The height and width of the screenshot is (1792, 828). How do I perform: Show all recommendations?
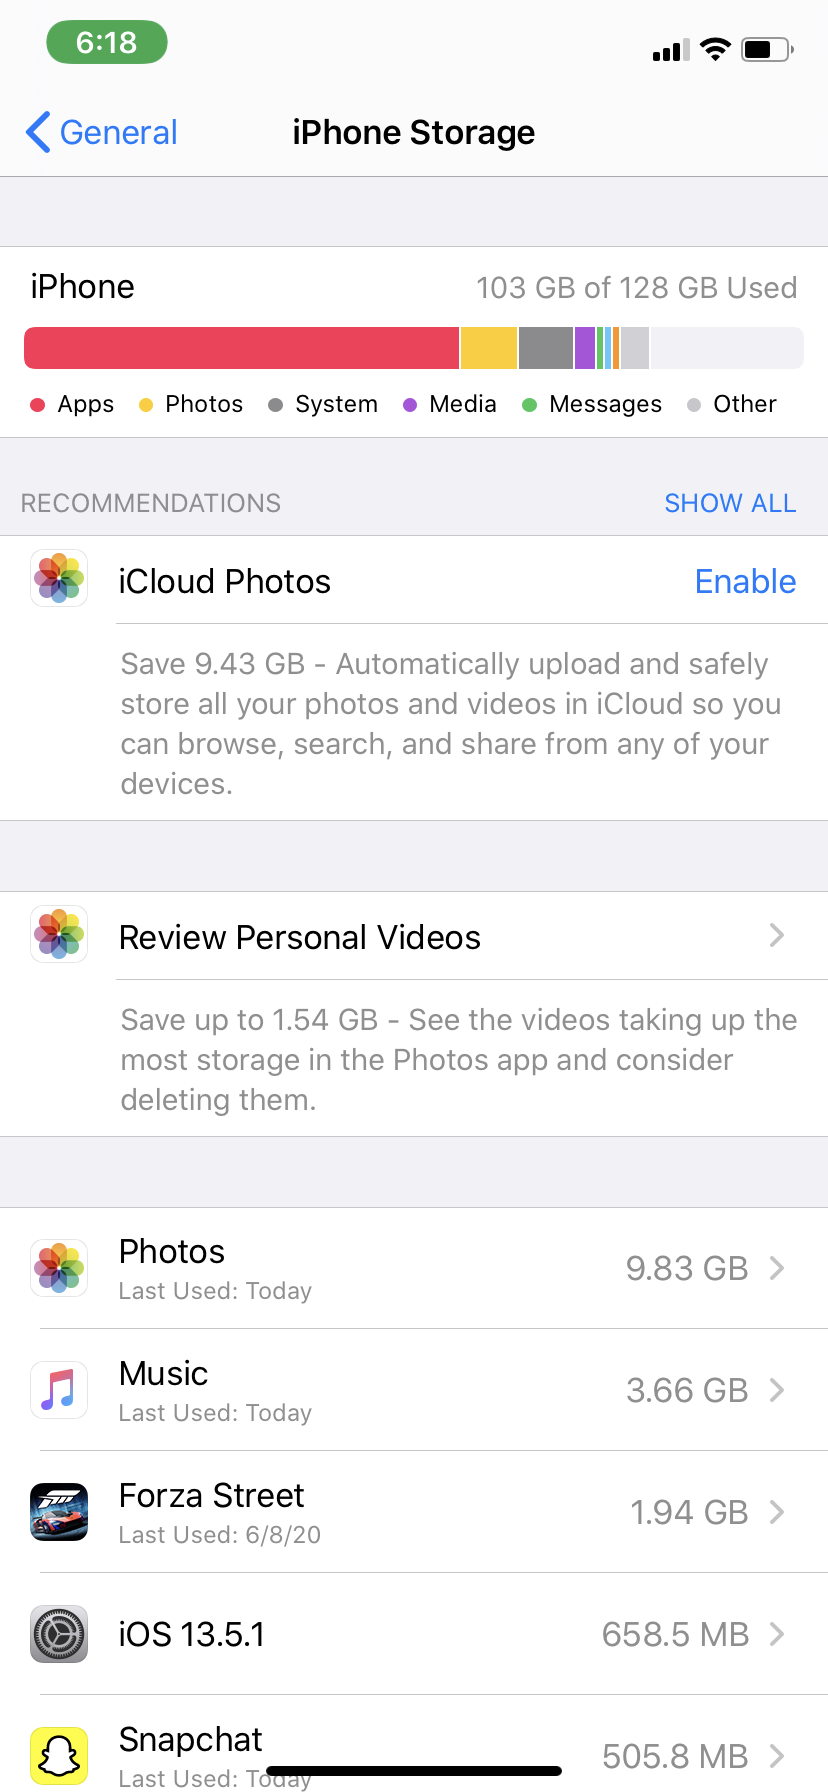pos(730,503)
